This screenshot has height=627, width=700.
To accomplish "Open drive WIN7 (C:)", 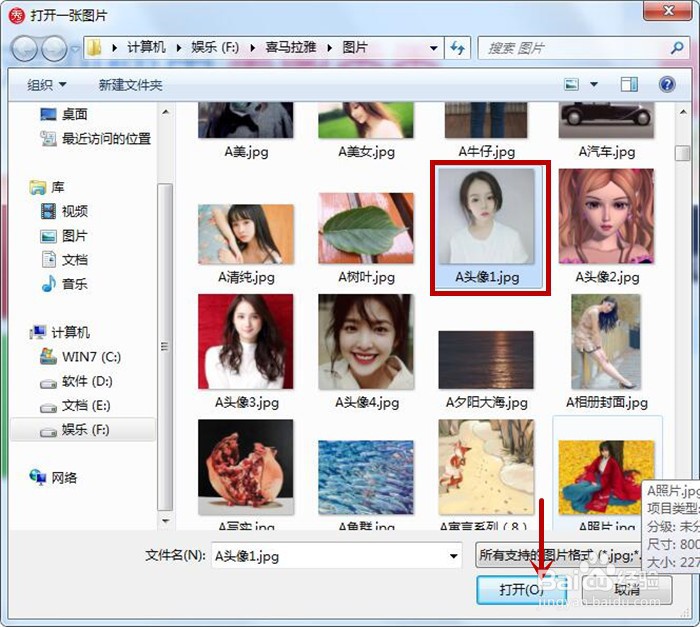I will coord(80,357).
